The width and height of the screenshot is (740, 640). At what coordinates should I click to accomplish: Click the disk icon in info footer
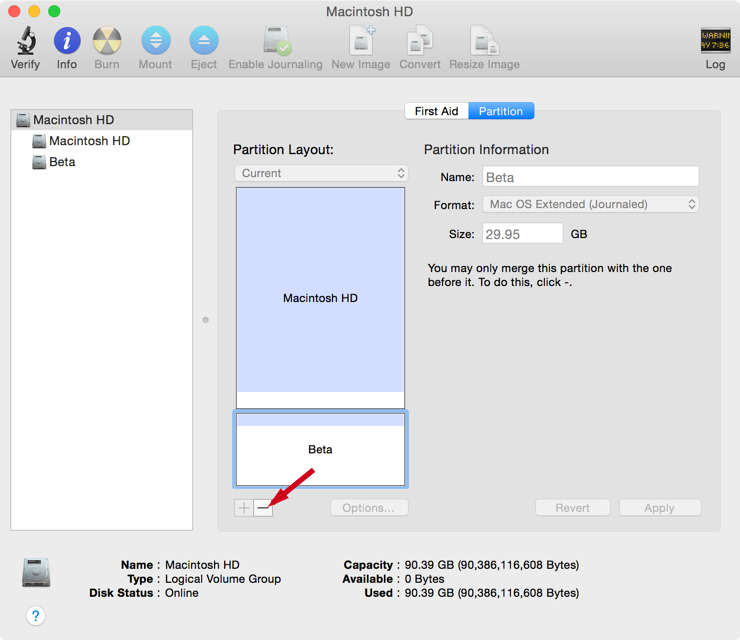point(36,573)
